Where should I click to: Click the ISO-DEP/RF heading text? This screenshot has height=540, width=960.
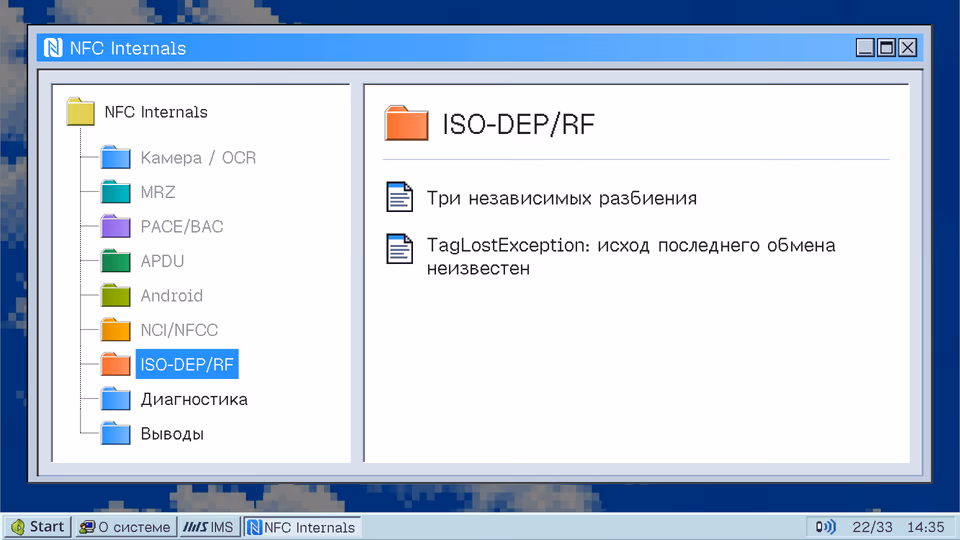519,124
